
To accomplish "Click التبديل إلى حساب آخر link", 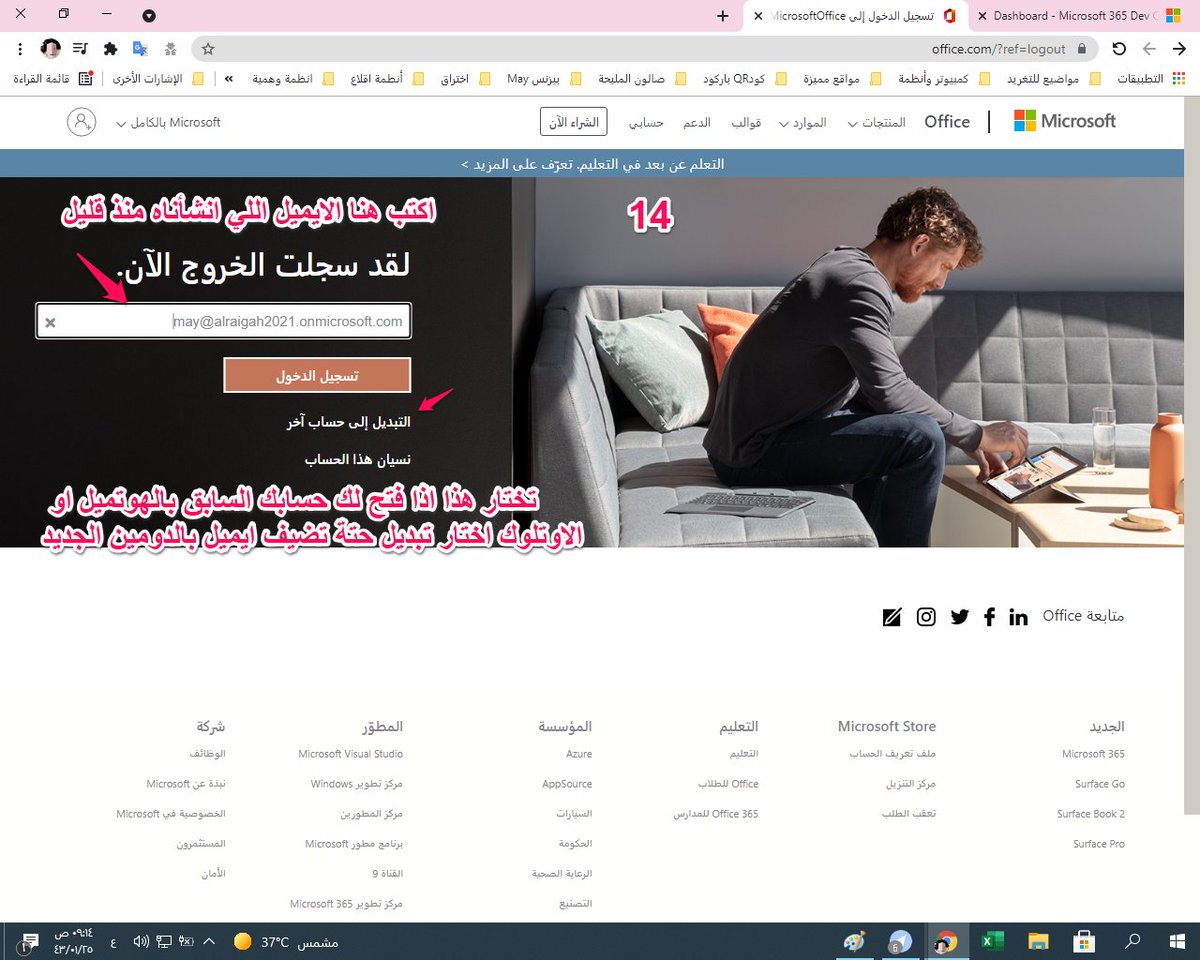I will tap(348, 422).
